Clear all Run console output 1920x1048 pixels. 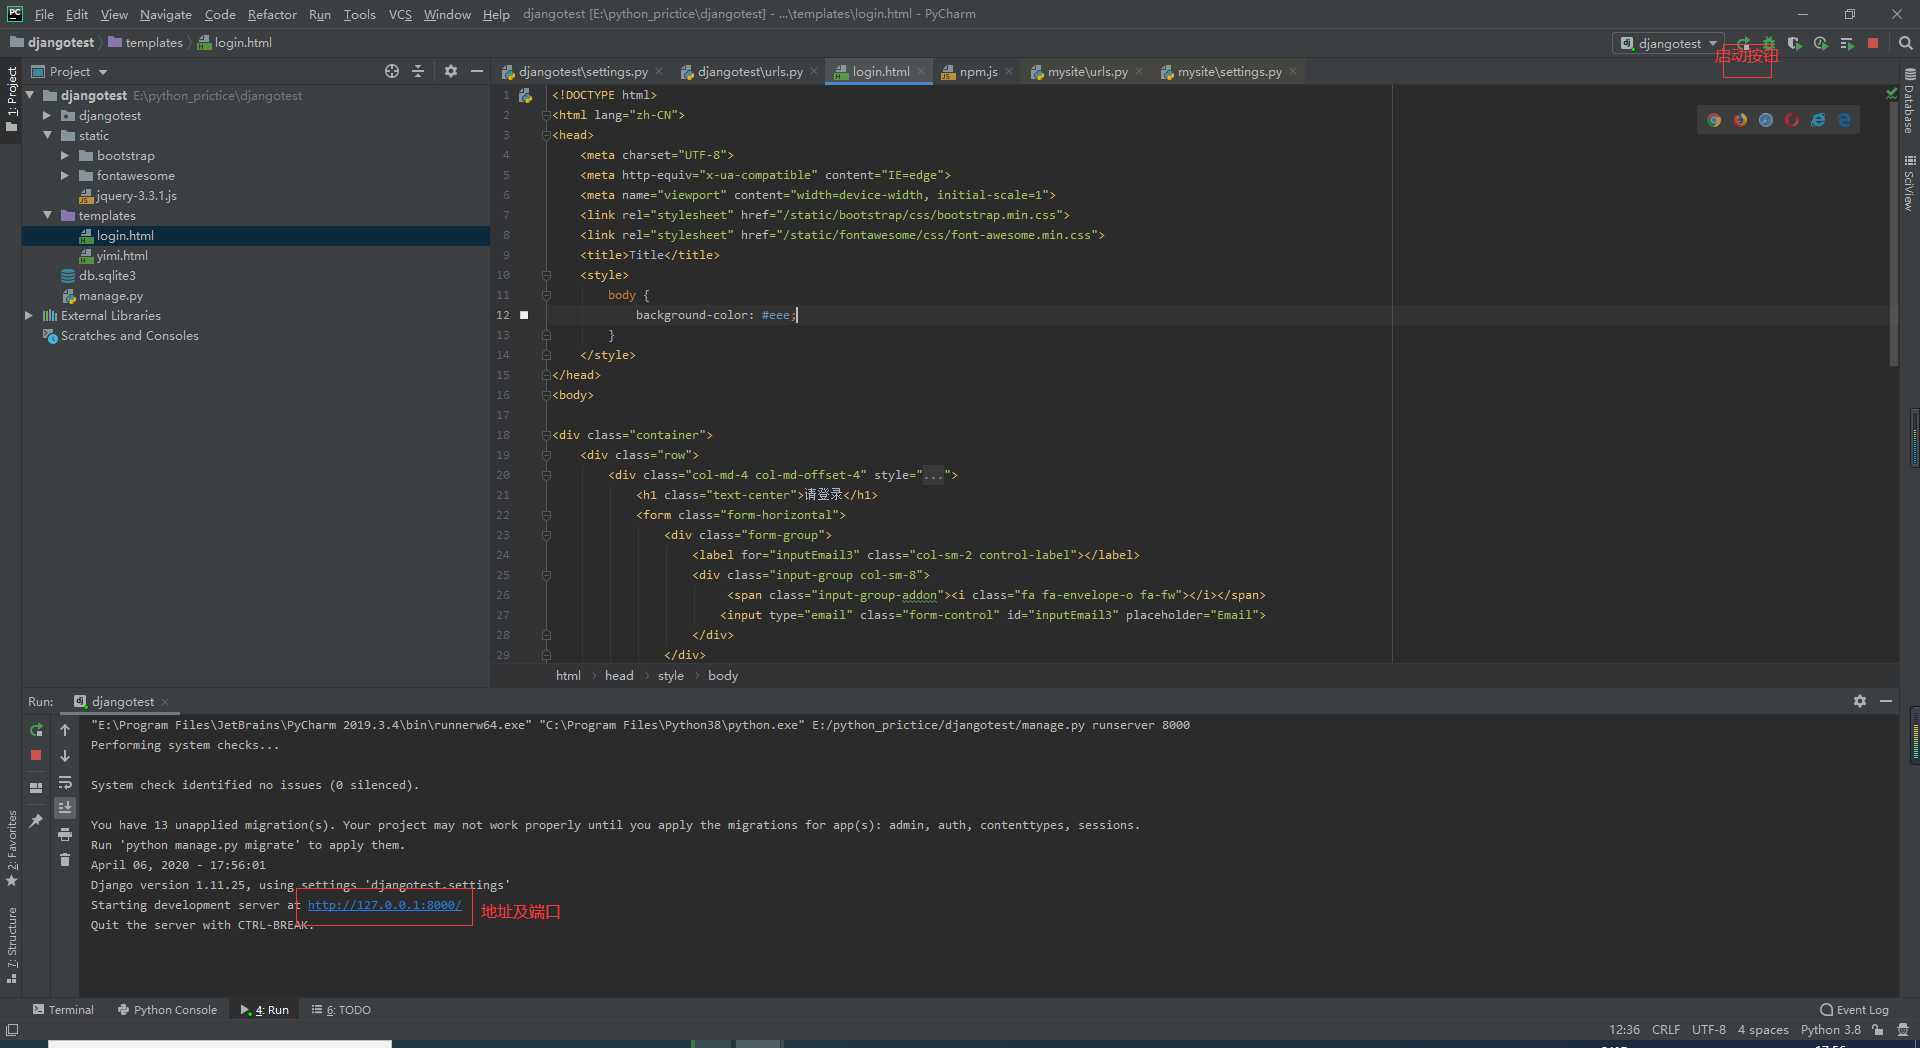click(65, 860)
